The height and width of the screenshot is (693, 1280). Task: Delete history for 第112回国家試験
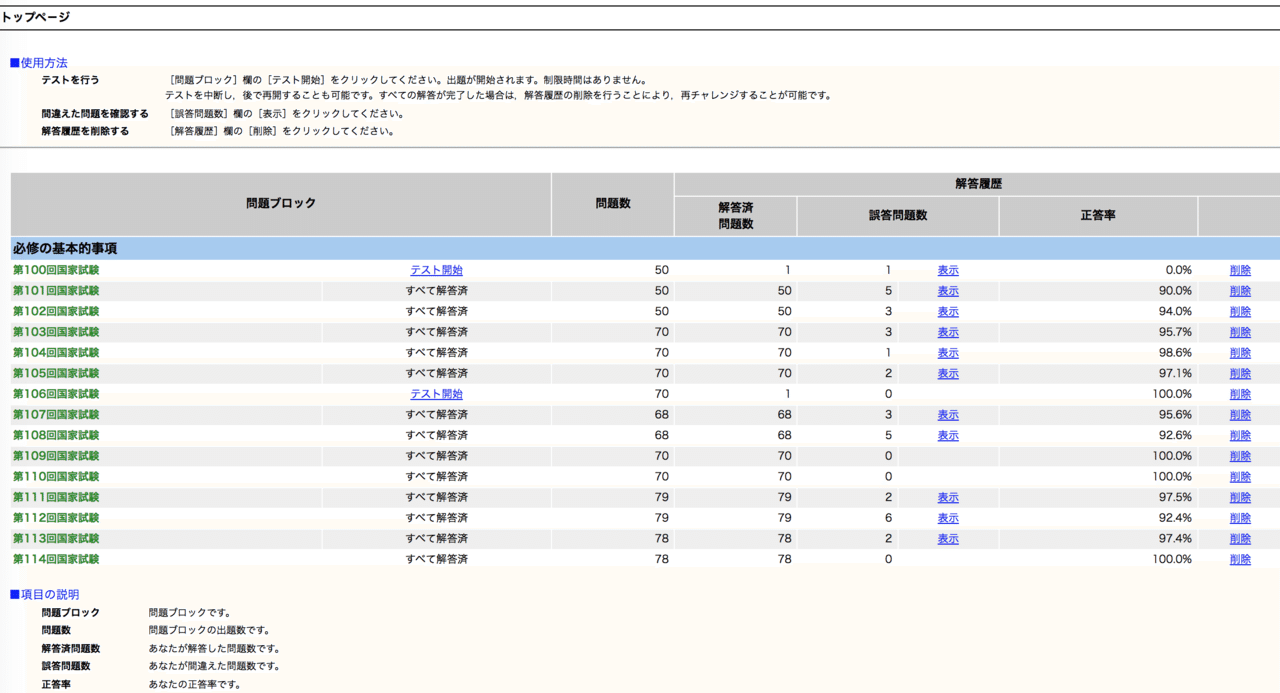[x=1240, y=518]
